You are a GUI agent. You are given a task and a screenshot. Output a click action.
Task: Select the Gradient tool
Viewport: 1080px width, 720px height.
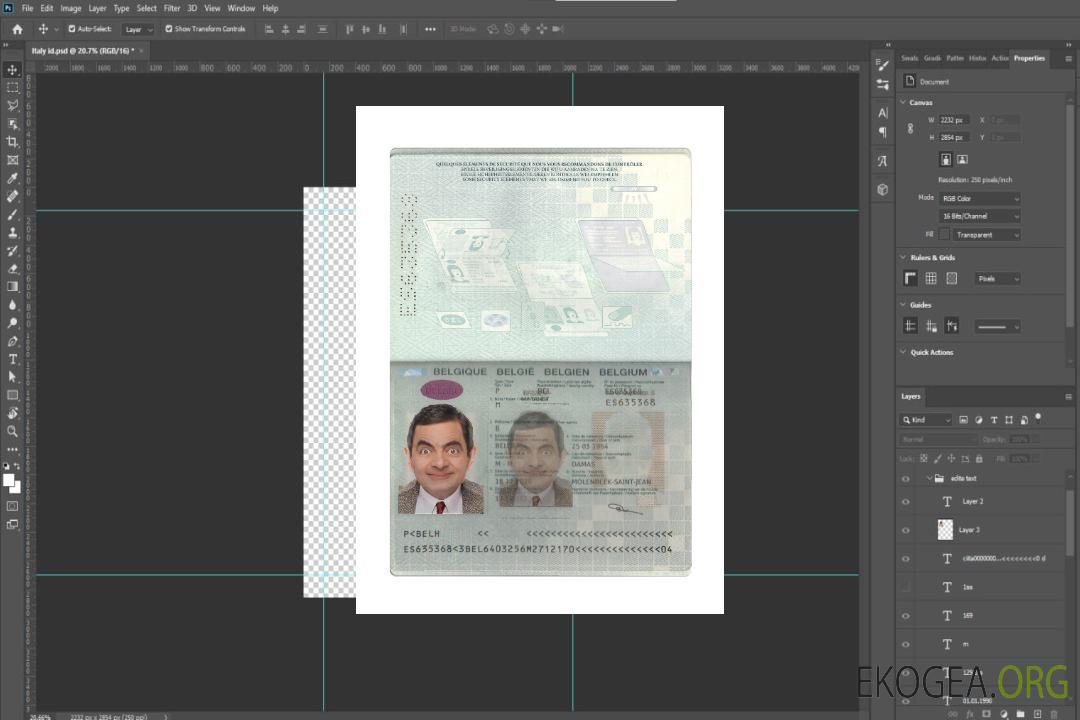tap(12, 287)
